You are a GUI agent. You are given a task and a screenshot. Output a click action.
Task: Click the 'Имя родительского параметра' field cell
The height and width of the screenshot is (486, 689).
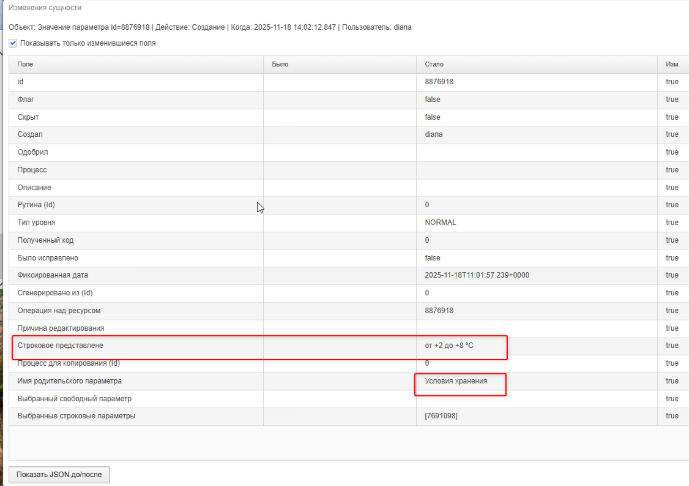point(136,381)
